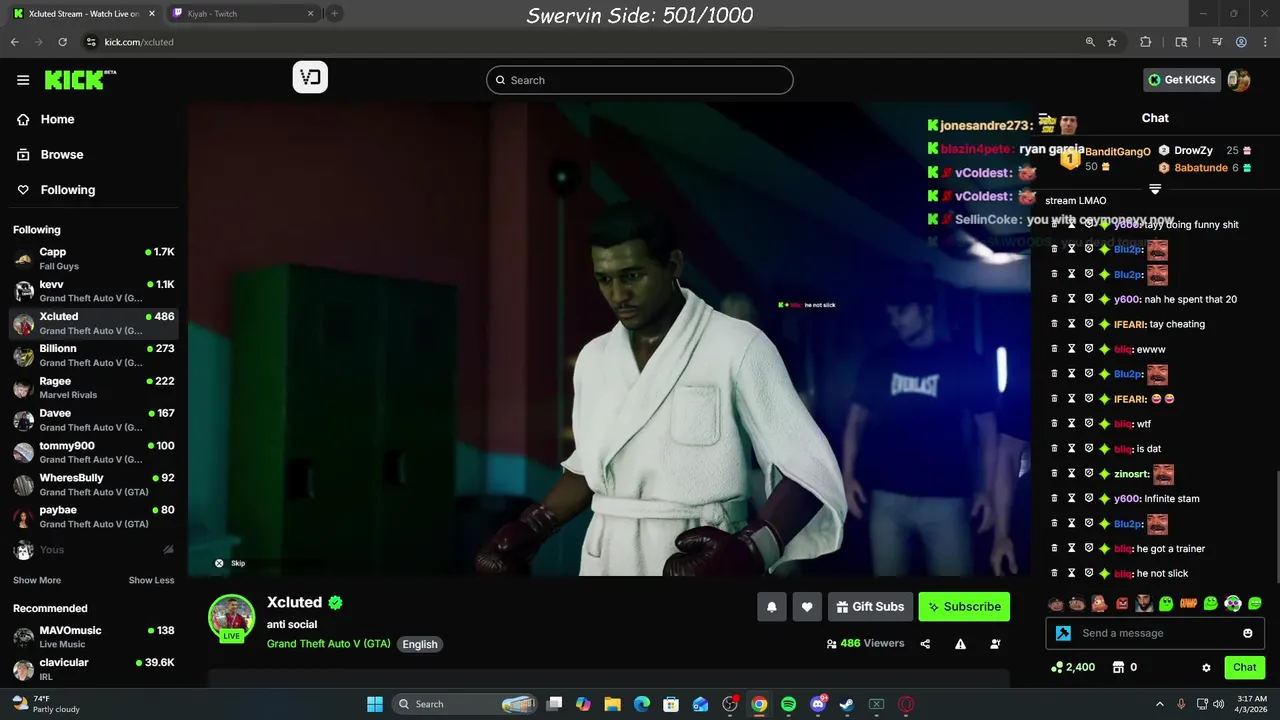Open Spotify from taskbar
Image resolution: width=1280 pixels, height=720 pixels.
(x=788, y=704)
